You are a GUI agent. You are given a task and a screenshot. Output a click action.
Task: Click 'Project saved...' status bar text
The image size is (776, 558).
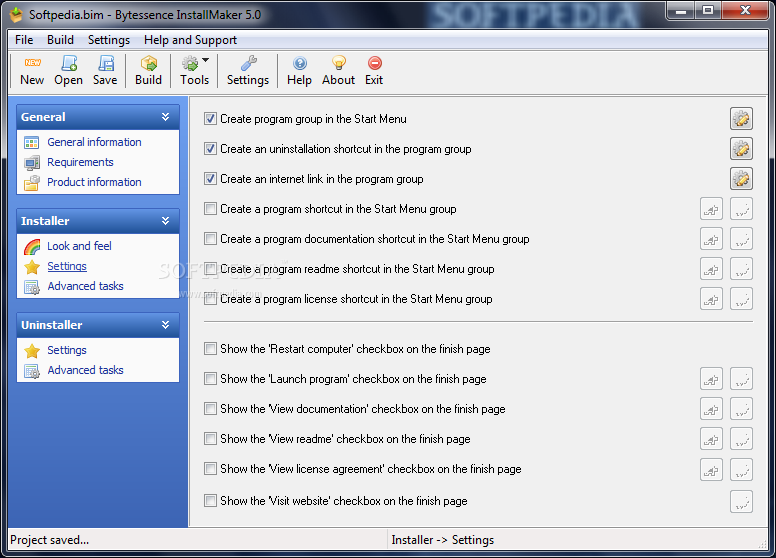click(x=49, y=540)
